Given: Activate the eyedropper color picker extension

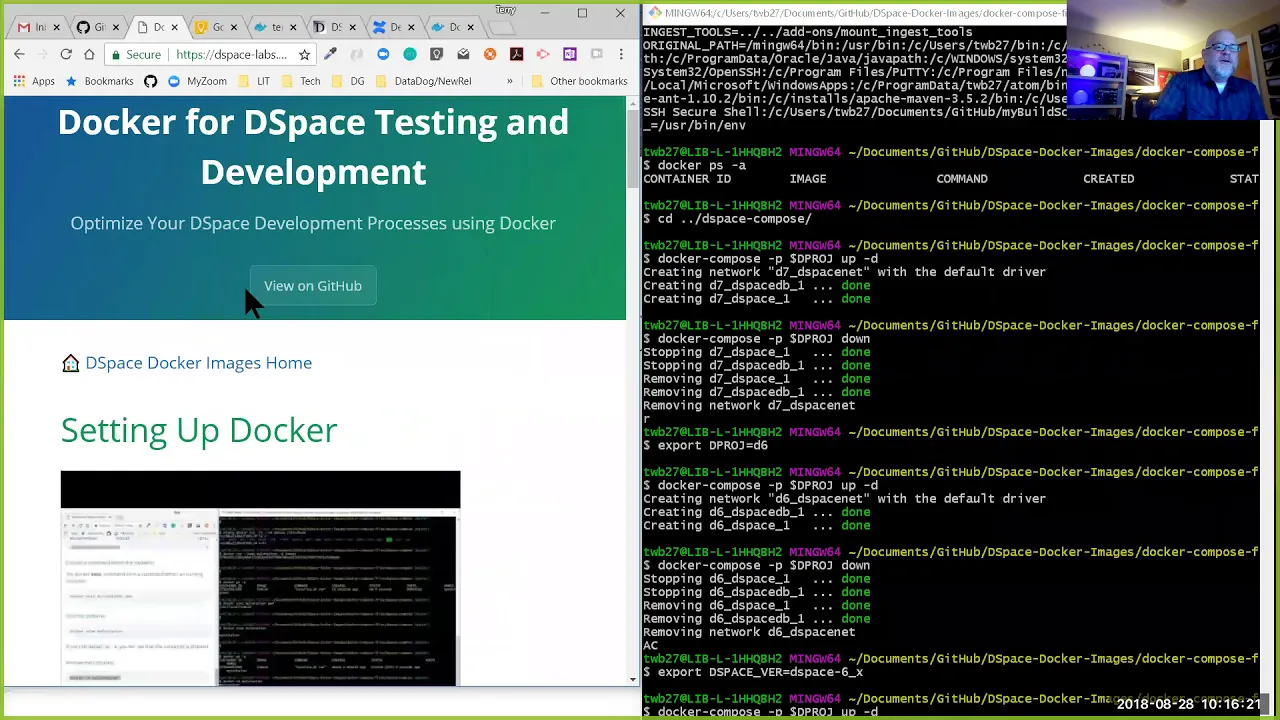Looking at the screenshot, I should pos(330,54).
